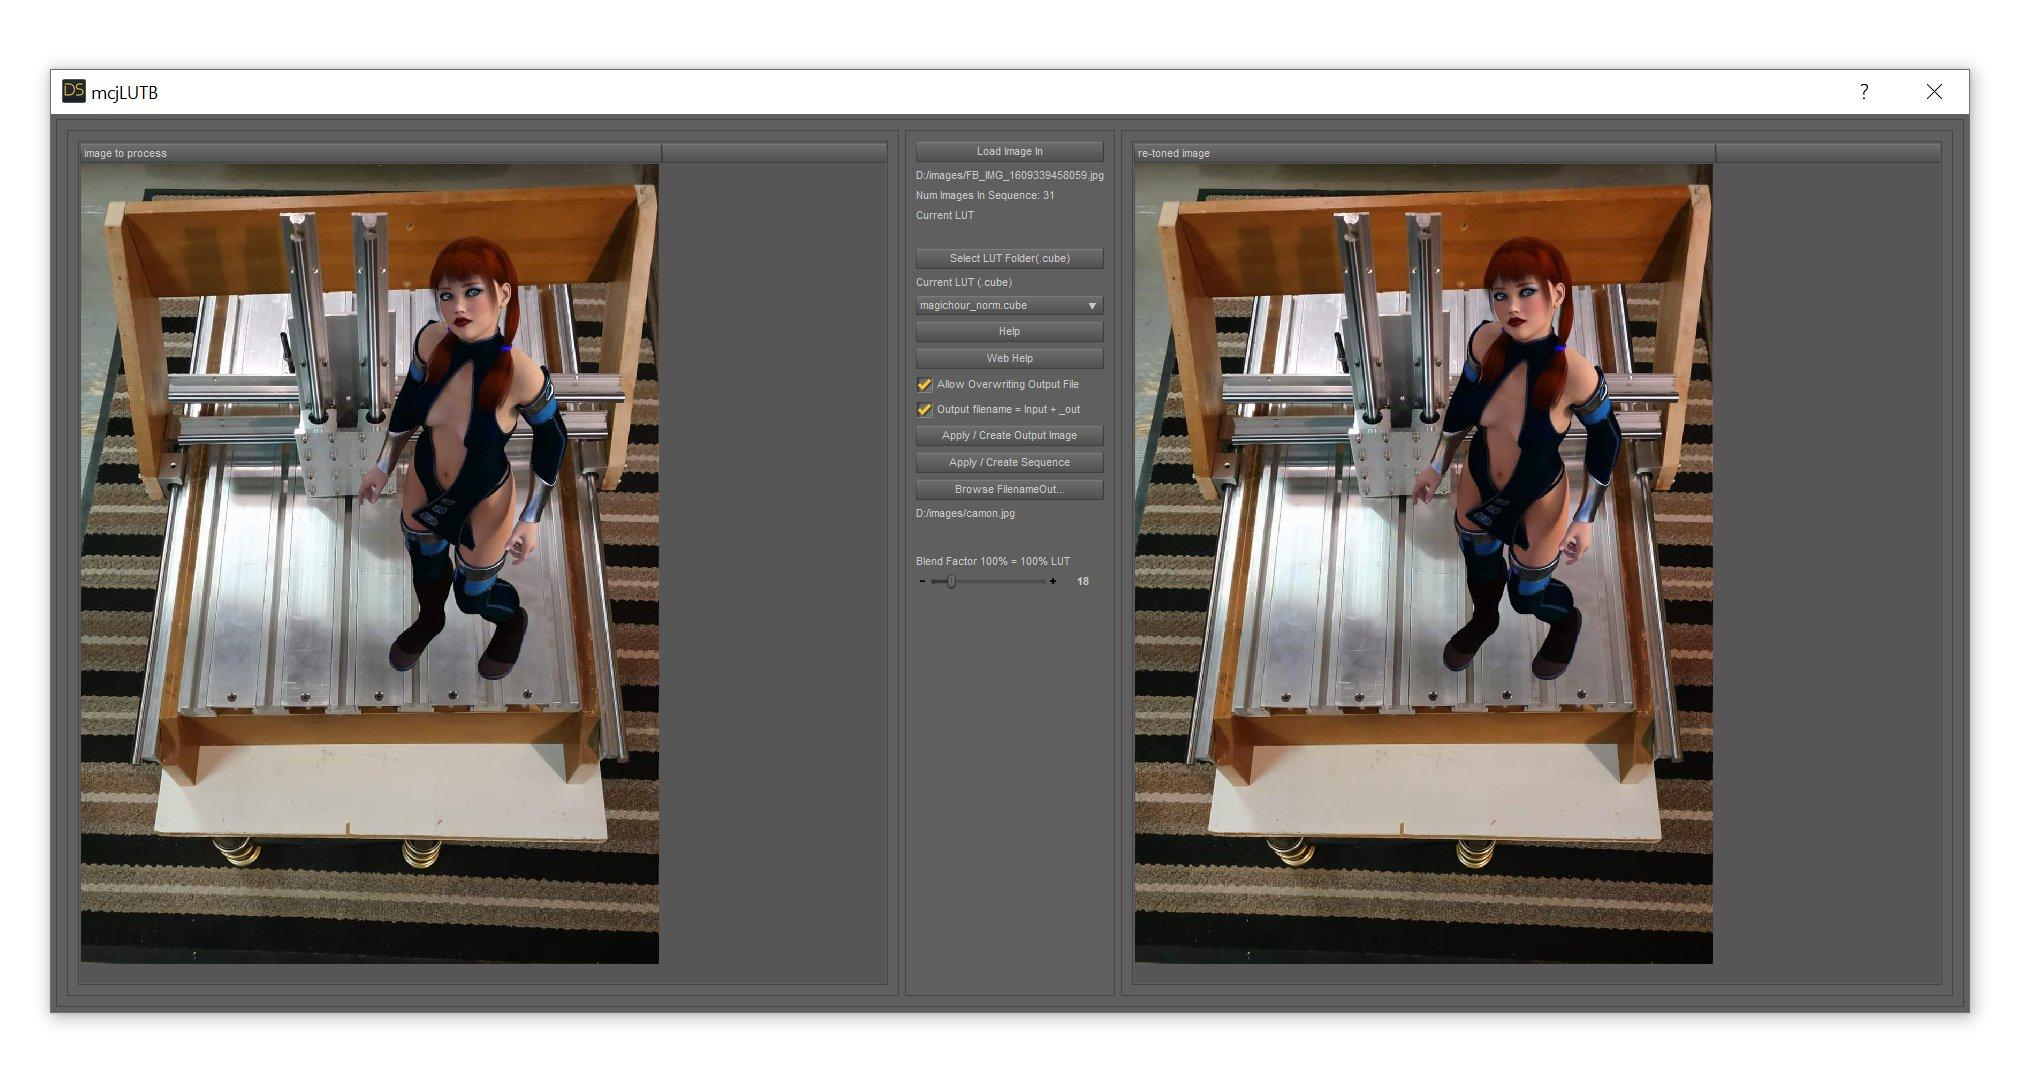Close the mcjLUTB dialog window
Screen dimensions: 2036x1090
tap(1934, 92)
